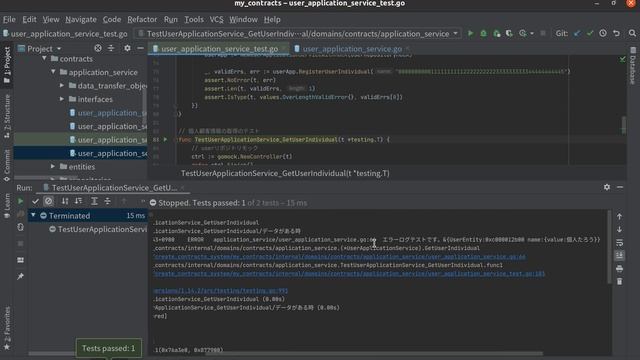Open the Navigate menu
The height and width of the screenshot is (360, 640).
[x=81, y=19]
